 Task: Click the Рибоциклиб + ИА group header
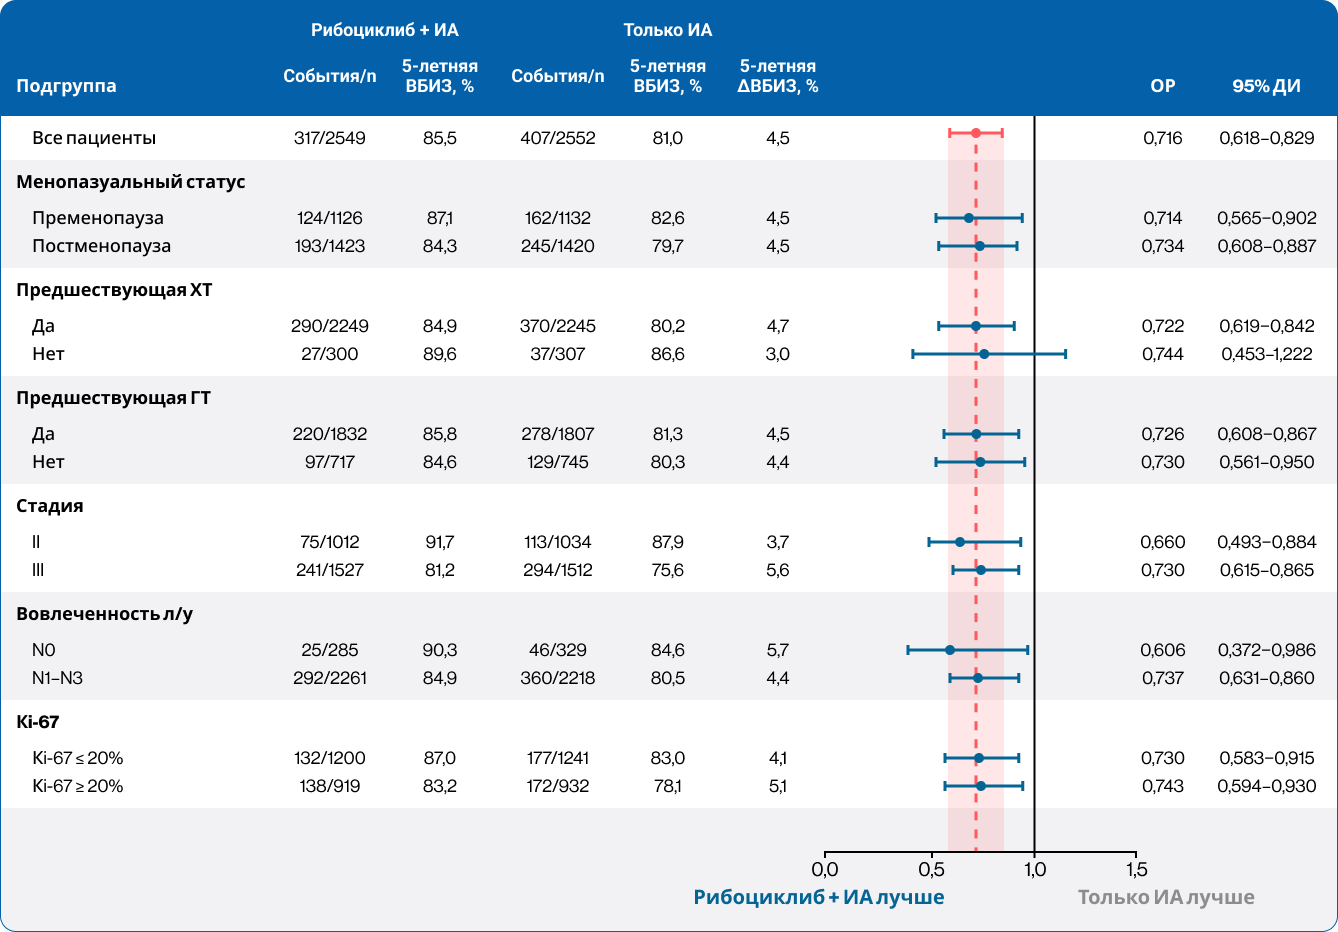(x=385, y=30)
